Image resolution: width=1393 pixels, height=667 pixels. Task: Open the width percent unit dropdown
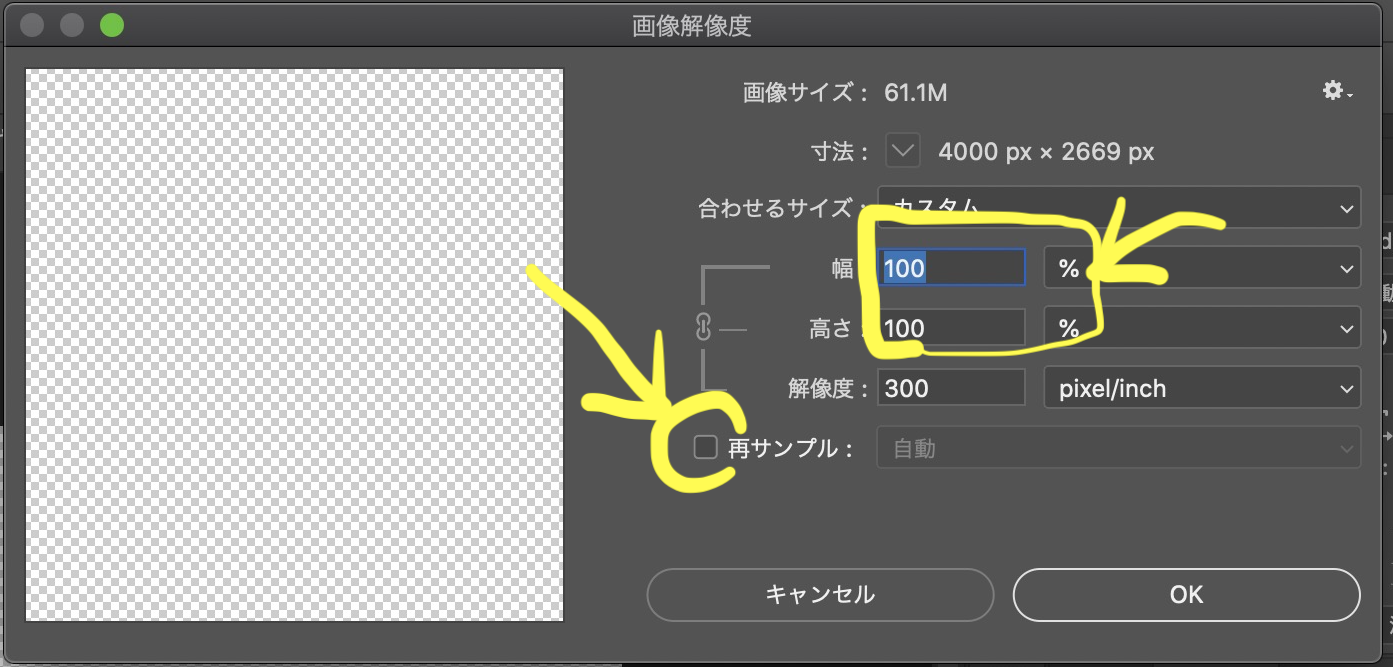point(1200,267)
